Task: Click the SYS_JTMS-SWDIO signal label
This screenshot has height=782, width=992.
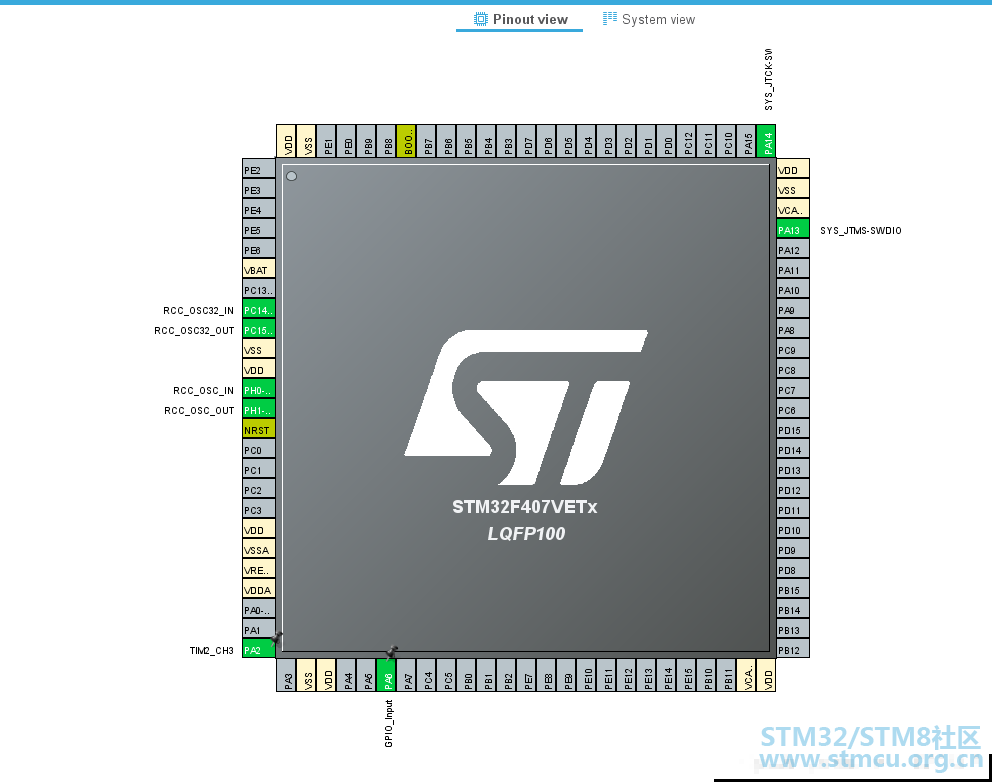Action: 860,230
